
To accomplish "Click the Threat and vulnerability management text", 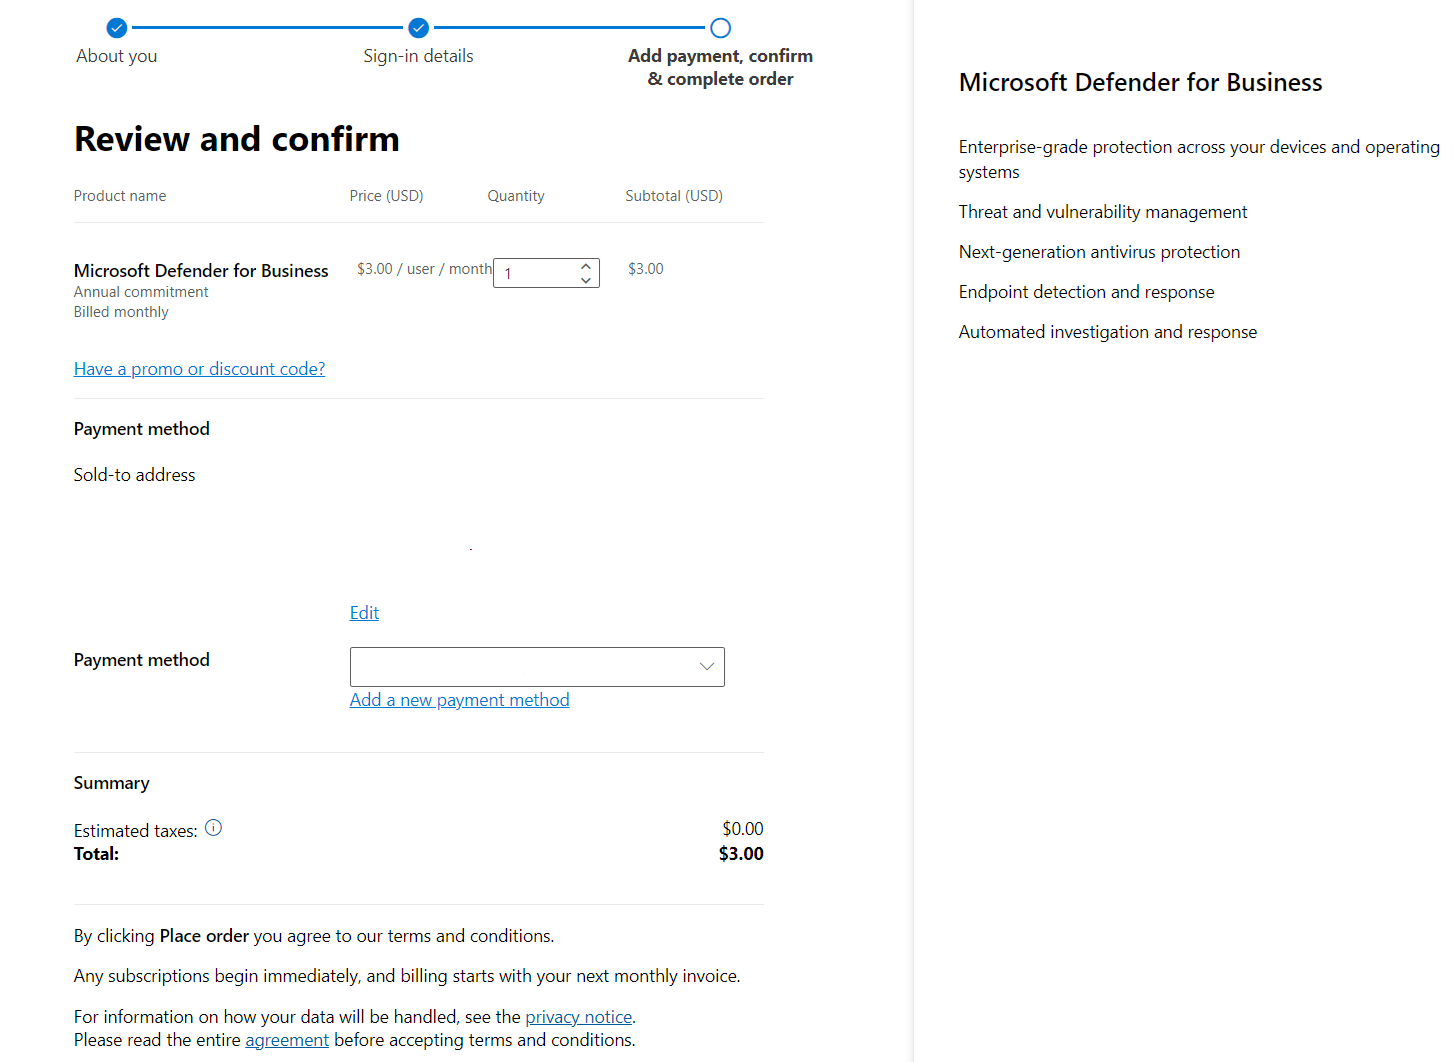I will 1102,212.
